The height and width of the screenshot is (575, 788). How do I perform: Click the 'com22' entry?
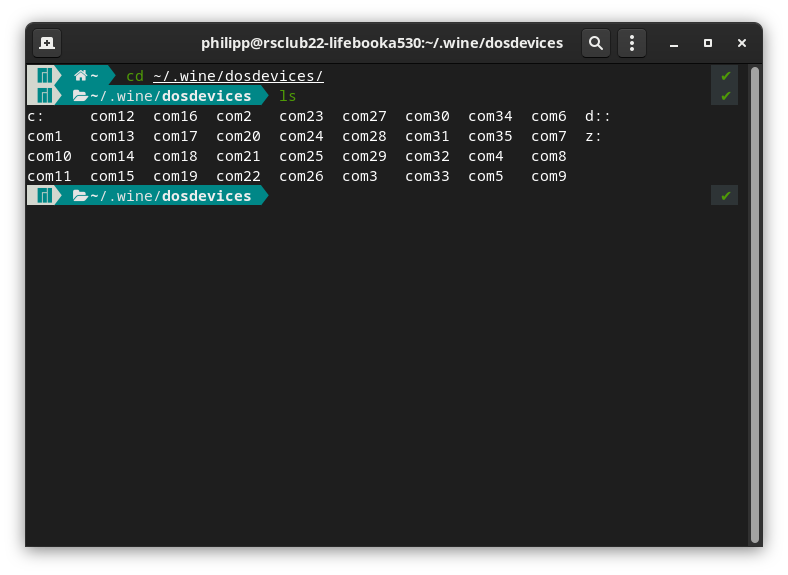(238, 176)
